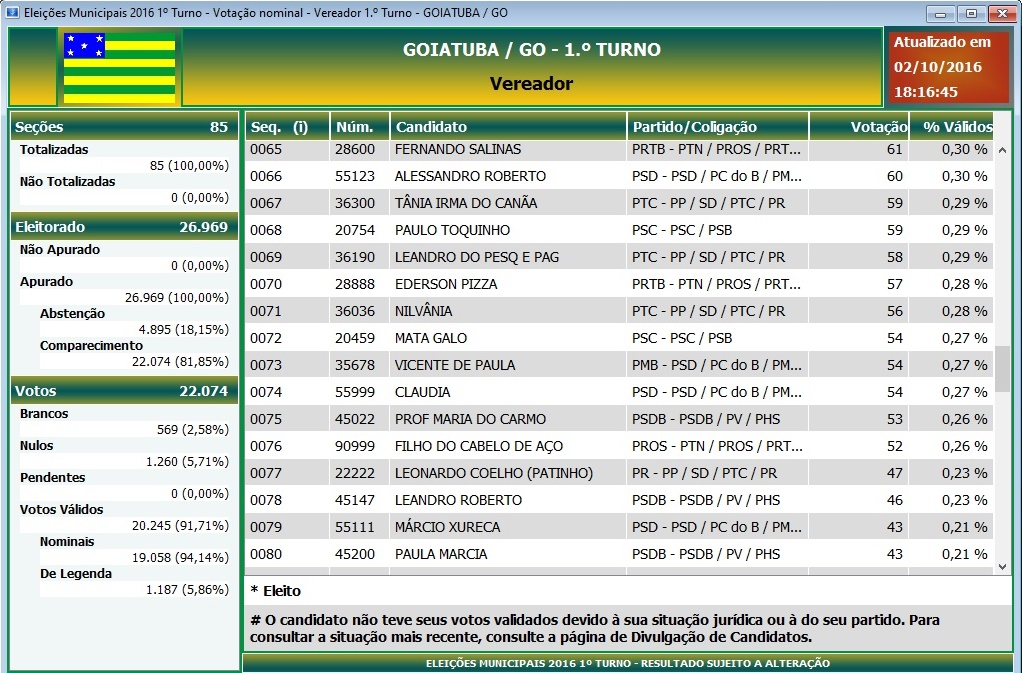Click PMB coalition cell for Vicente de Paula

(x=716, y=365)
